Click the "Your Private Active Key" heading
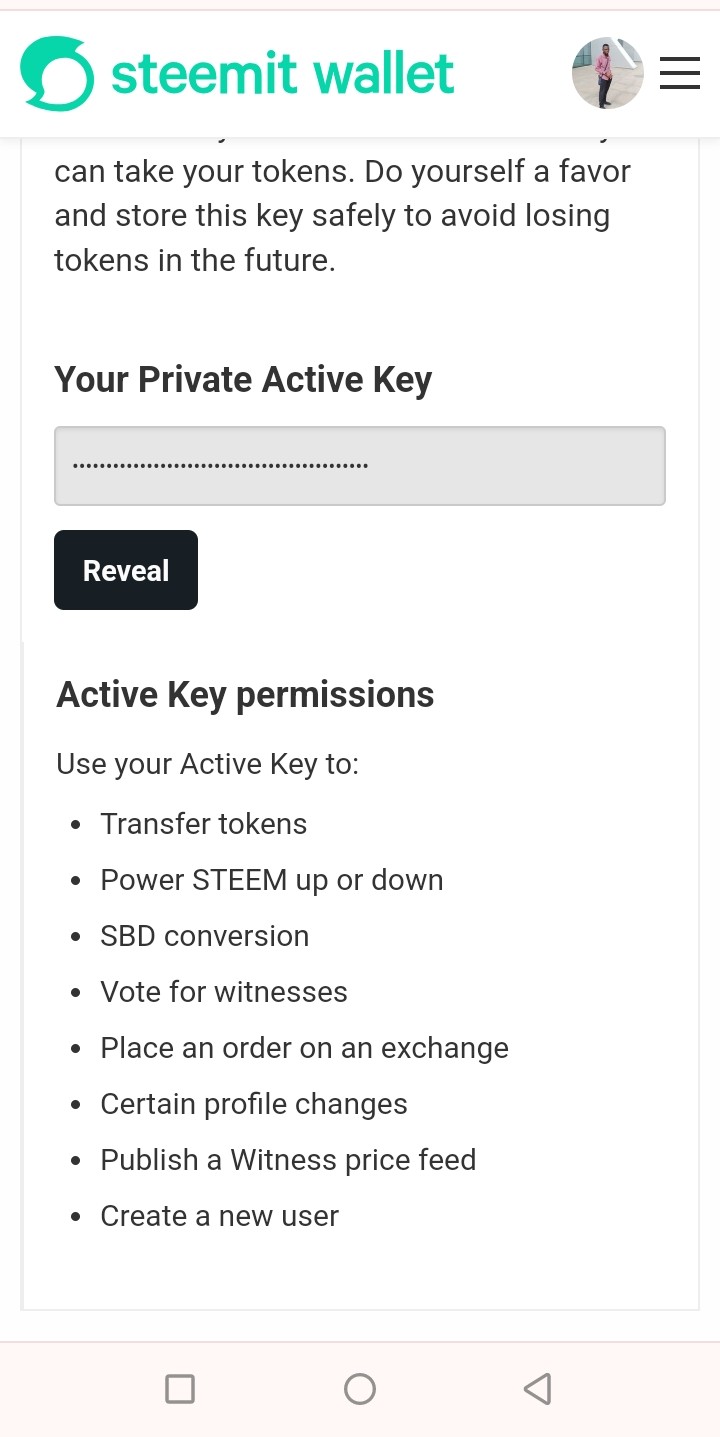Screen dimensions: 720x1437 pos(243,380)
